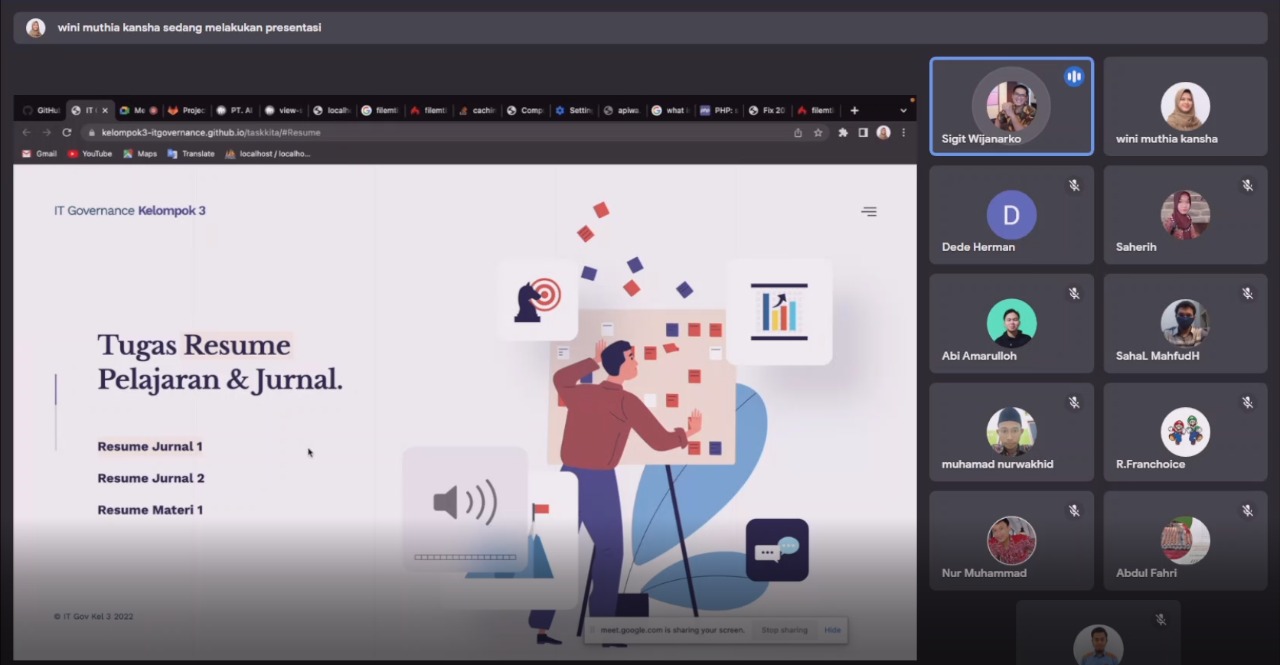Click Abi Amarulloh's muted microphone icon

click(x=1074, y=294)
